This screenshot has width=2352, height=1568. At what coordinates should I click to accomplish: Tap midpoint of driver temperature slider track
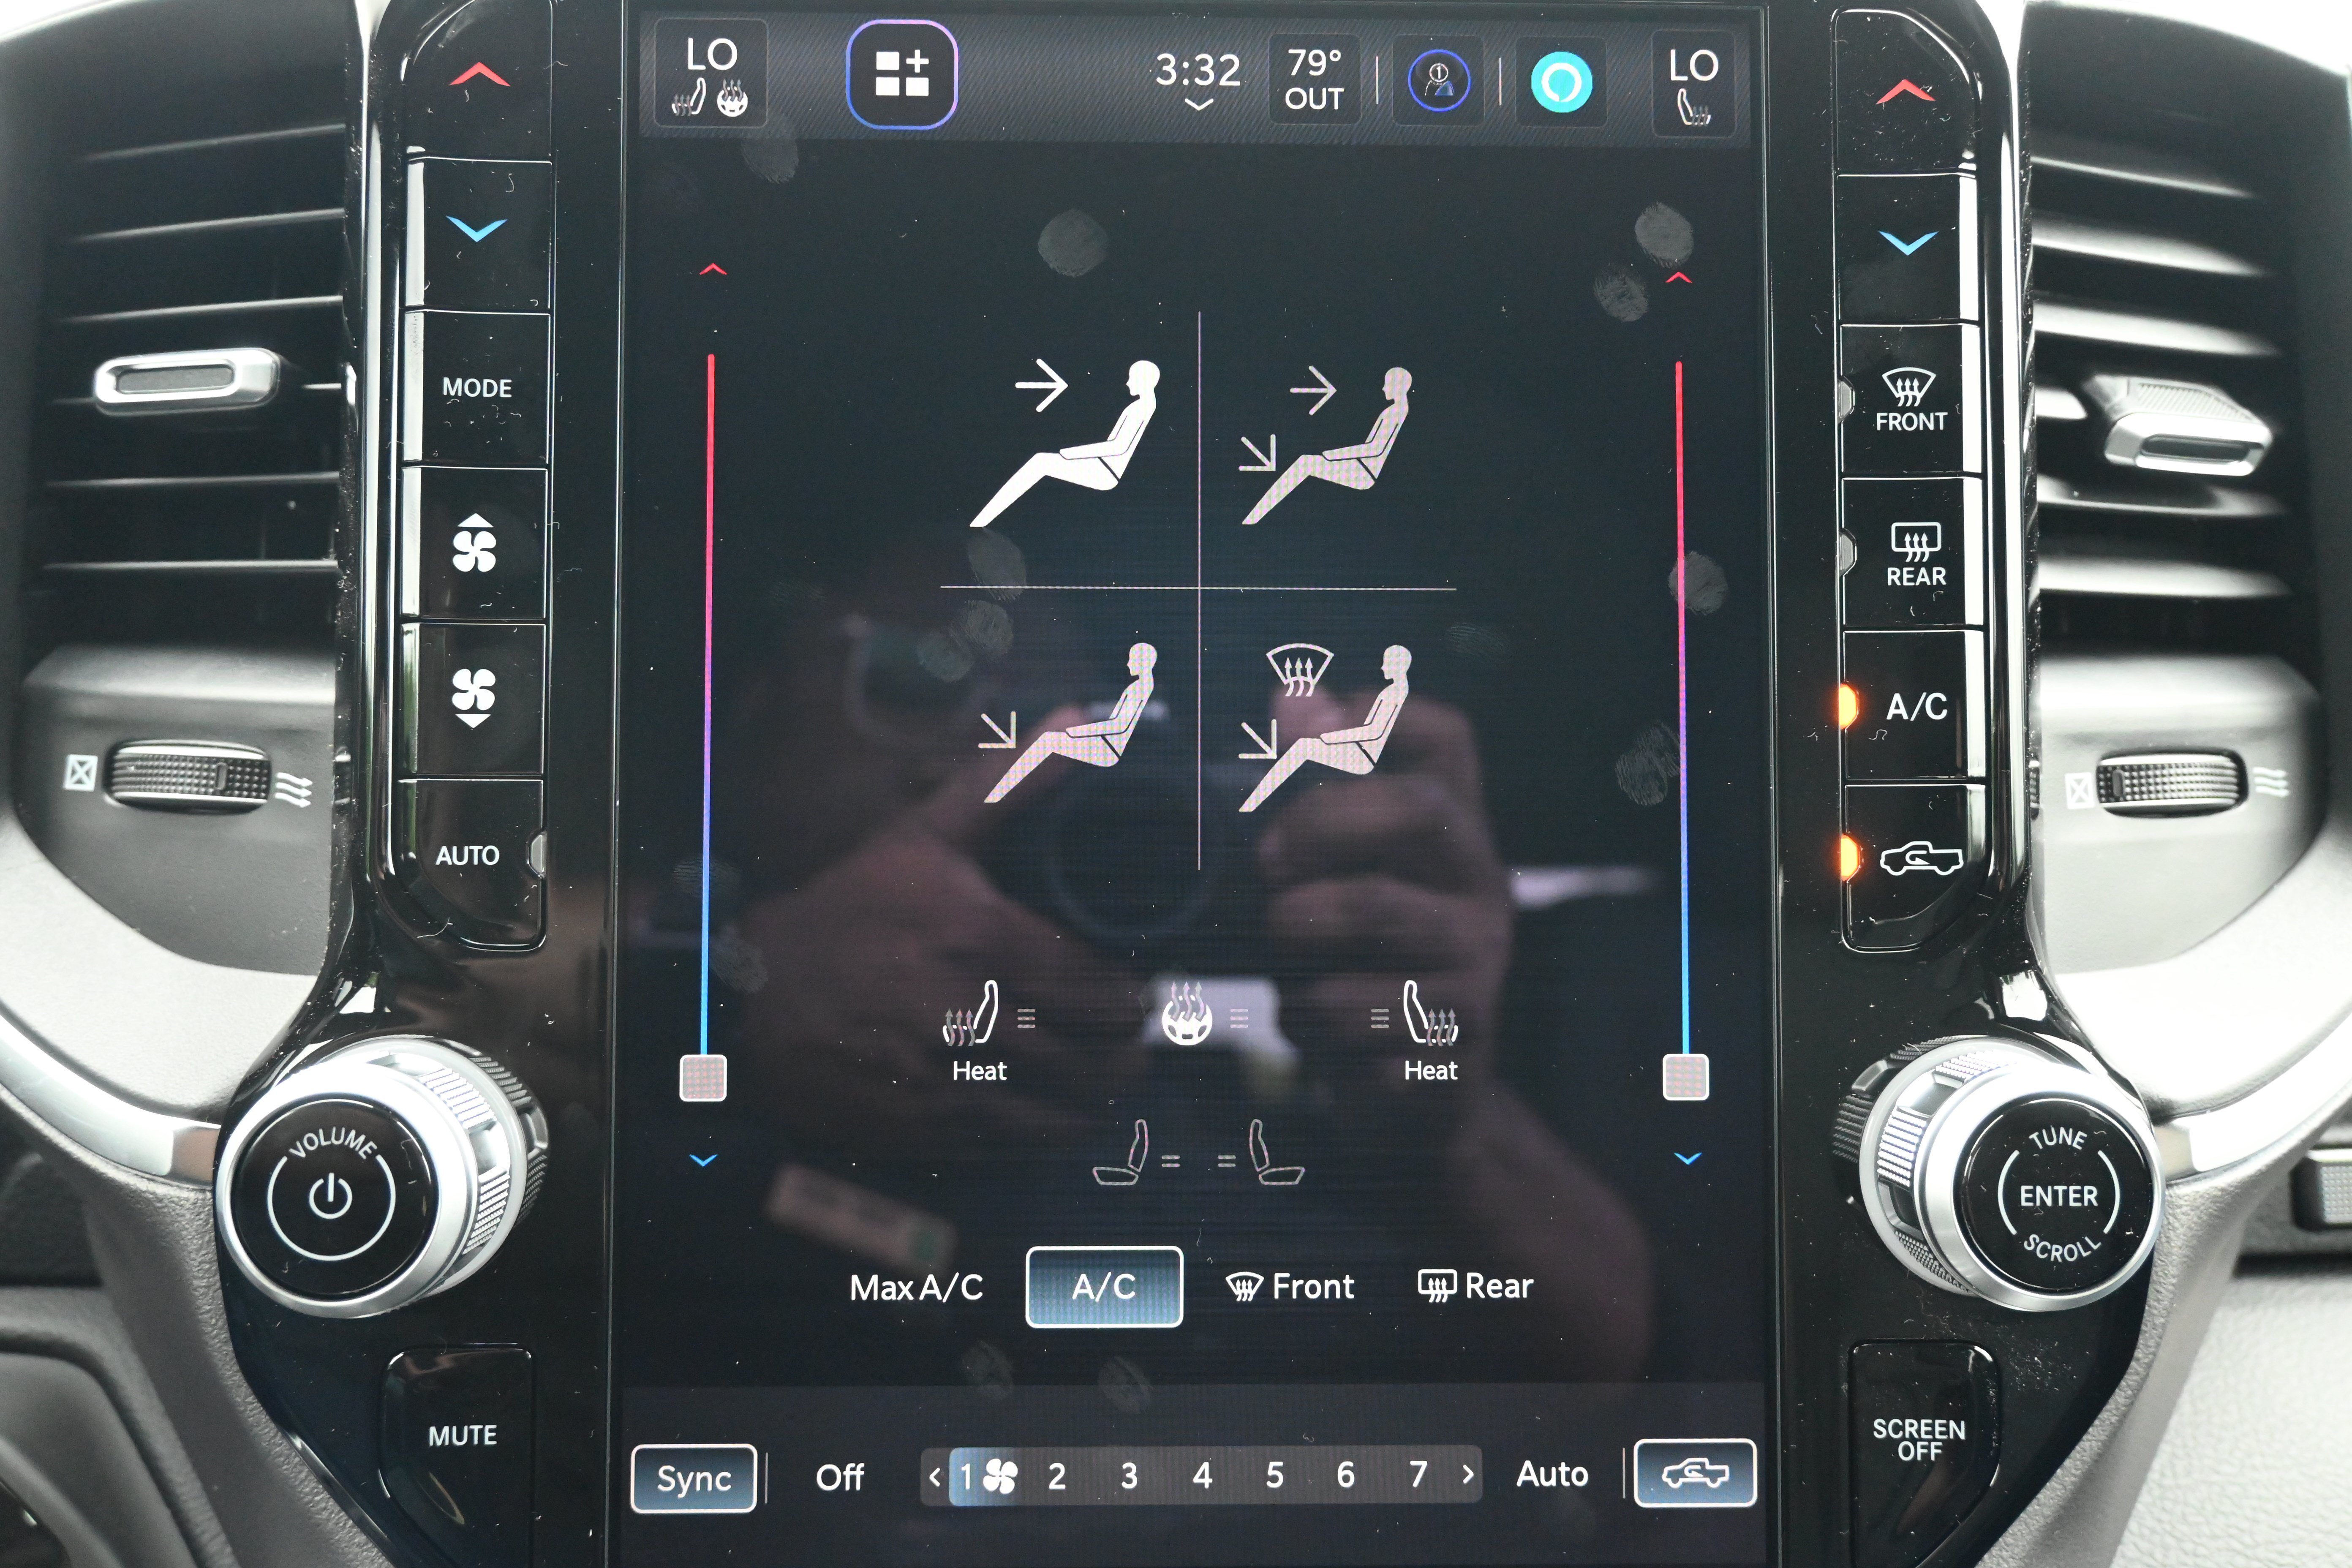(x=708, y=705)
